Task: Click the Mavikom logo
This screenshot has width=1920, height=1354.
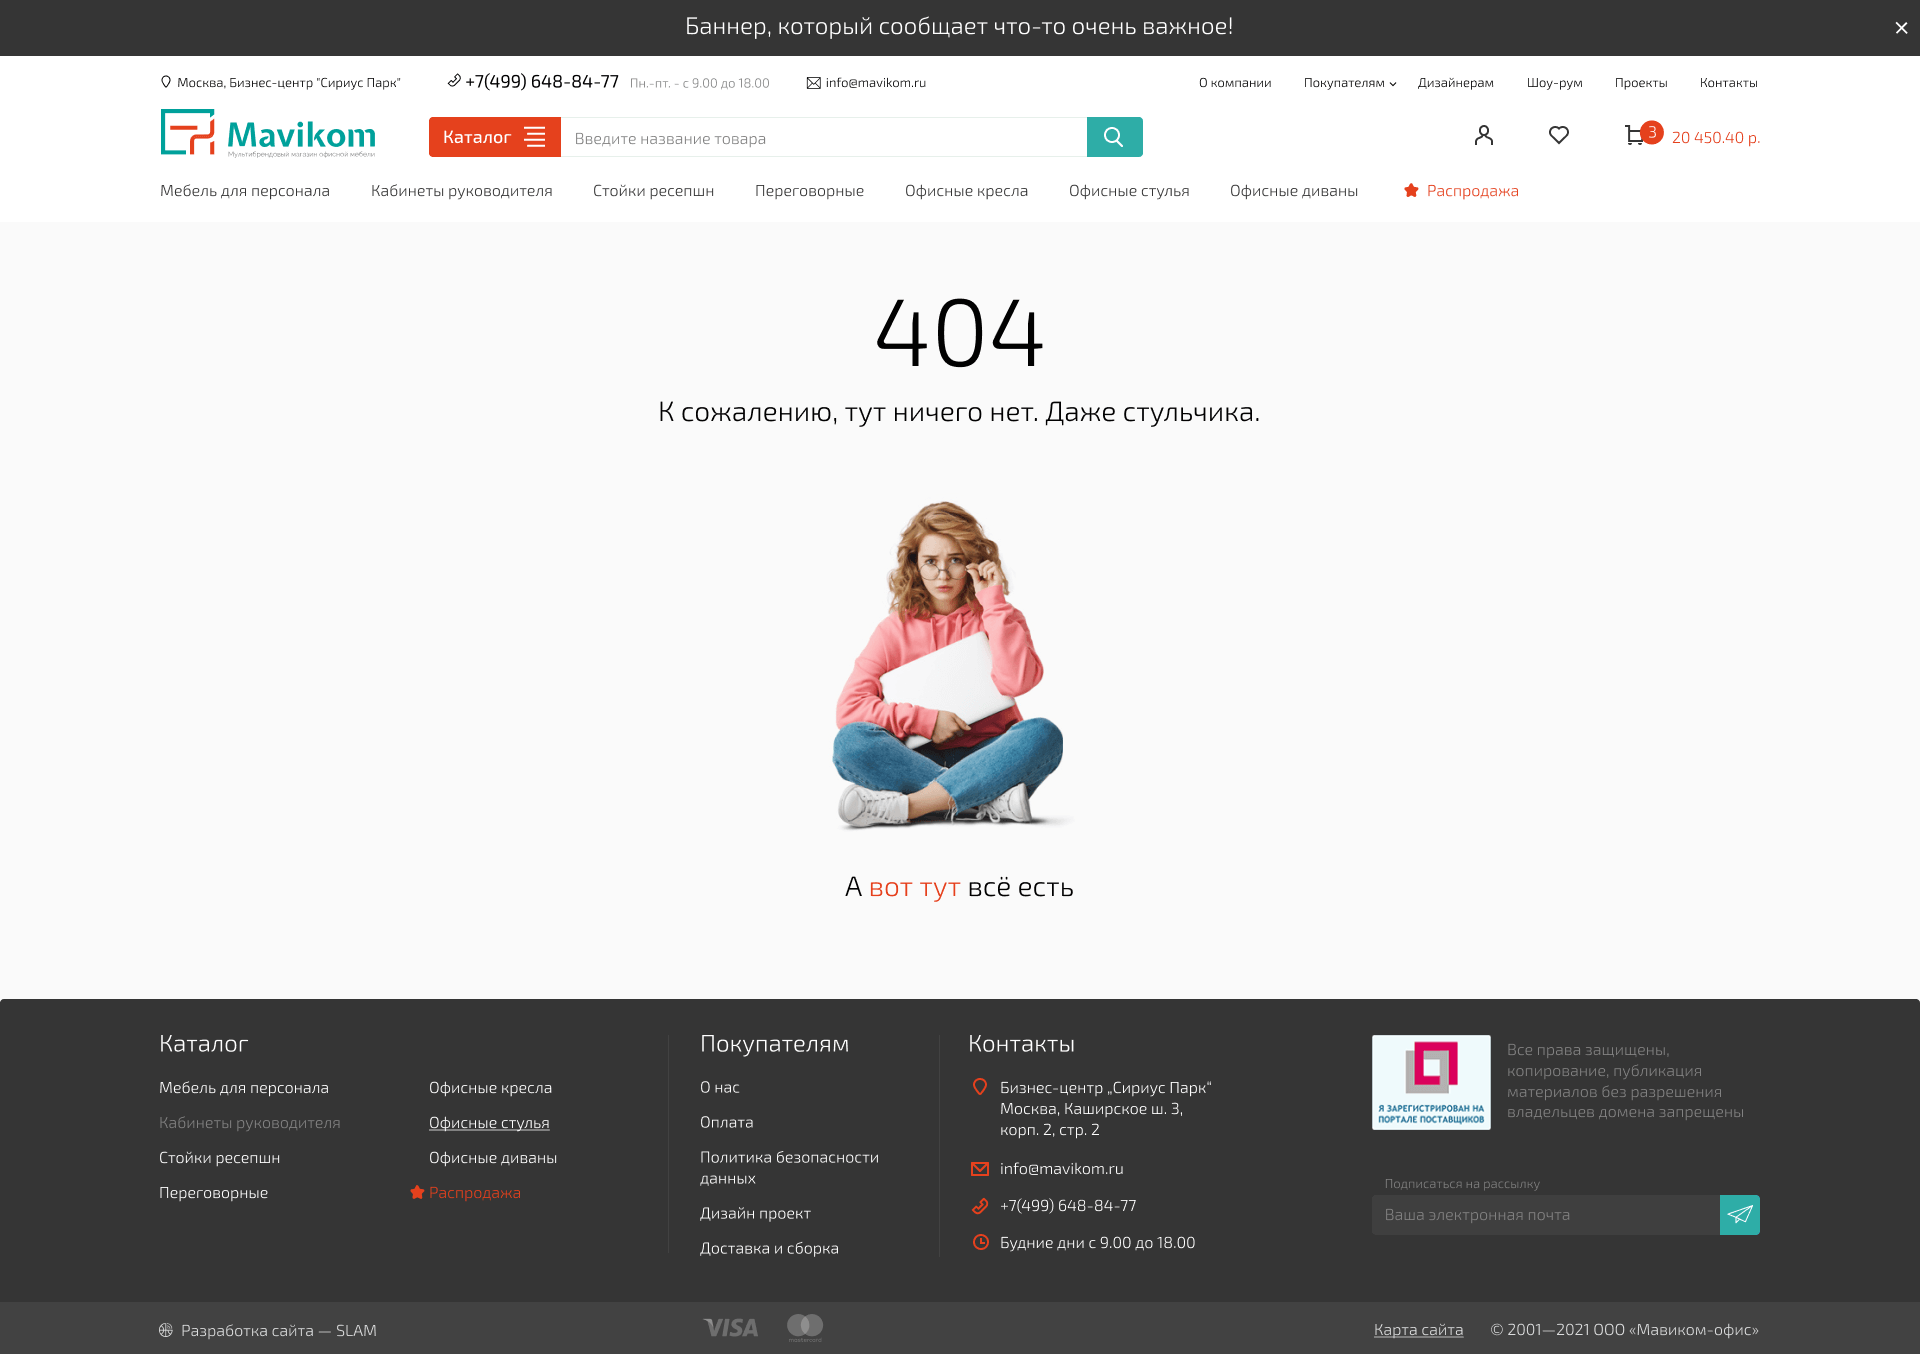Action: (x=268, y=134)
